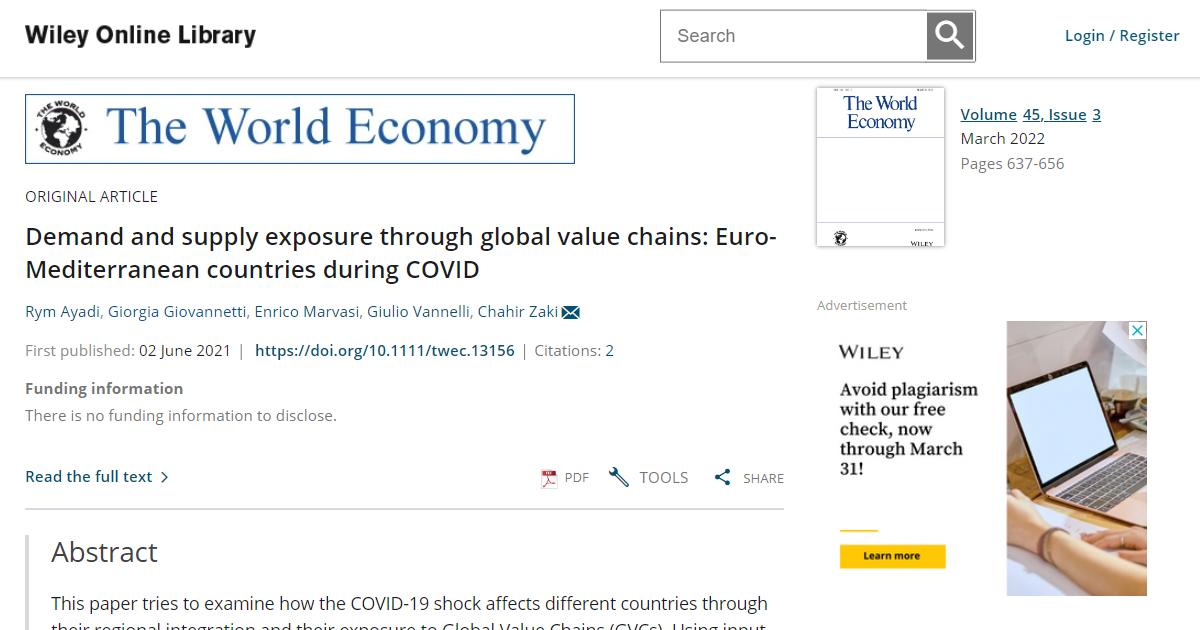The image size is (1200, 630).
Task: Click the yellow Learn more ad button
Action: 892,556
